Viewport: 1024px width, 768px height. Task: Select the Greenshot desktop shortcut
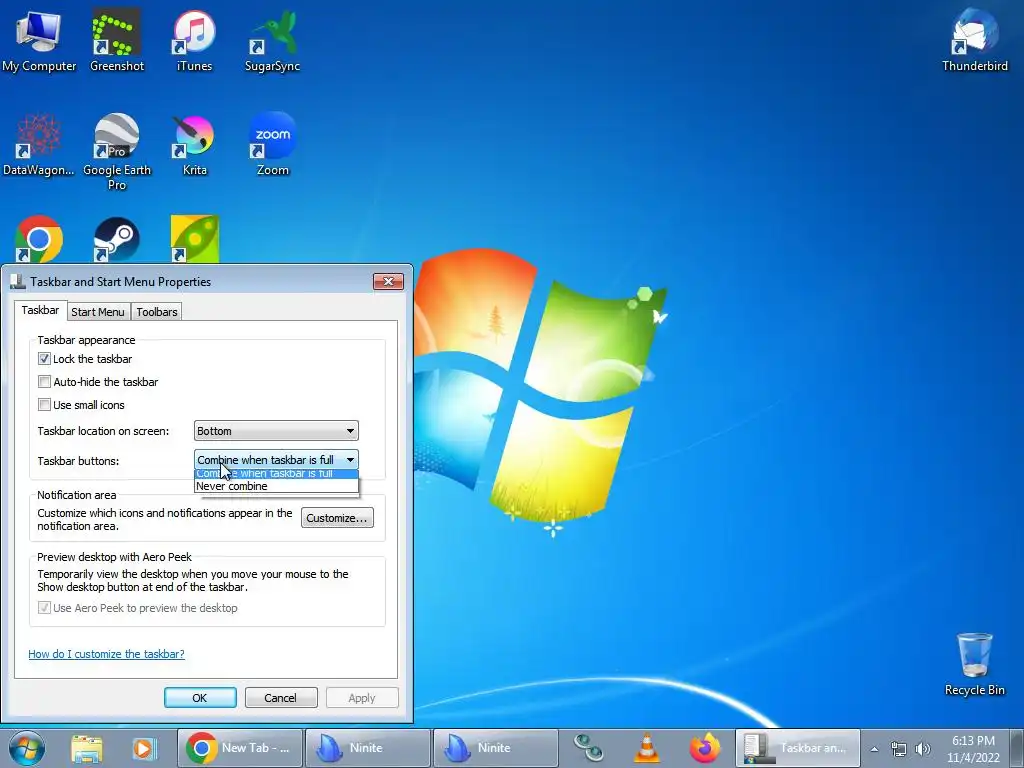coord(116,40)
